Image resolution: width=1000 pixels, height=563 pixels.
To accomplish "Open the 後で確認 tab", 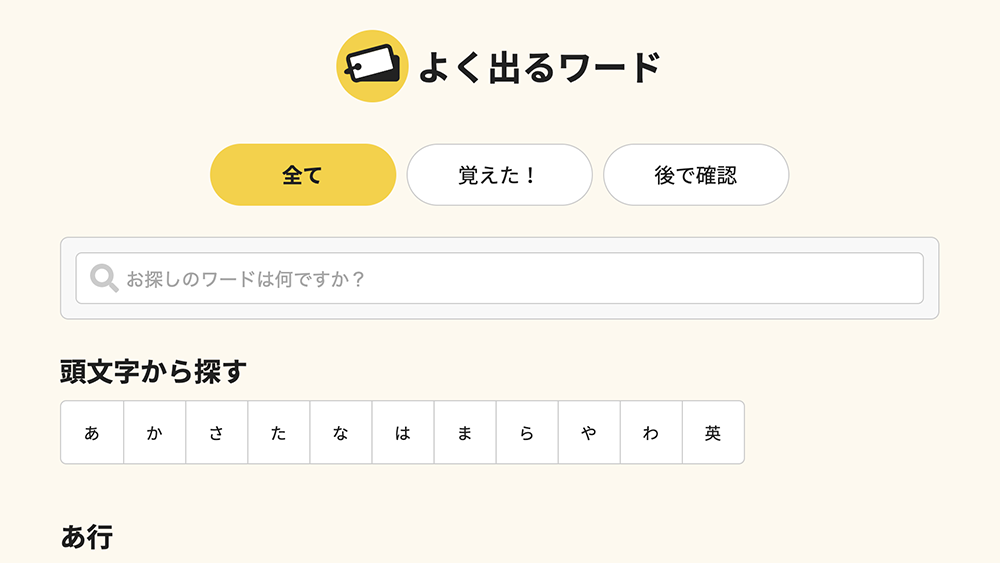I will click(x=696, y=175).
